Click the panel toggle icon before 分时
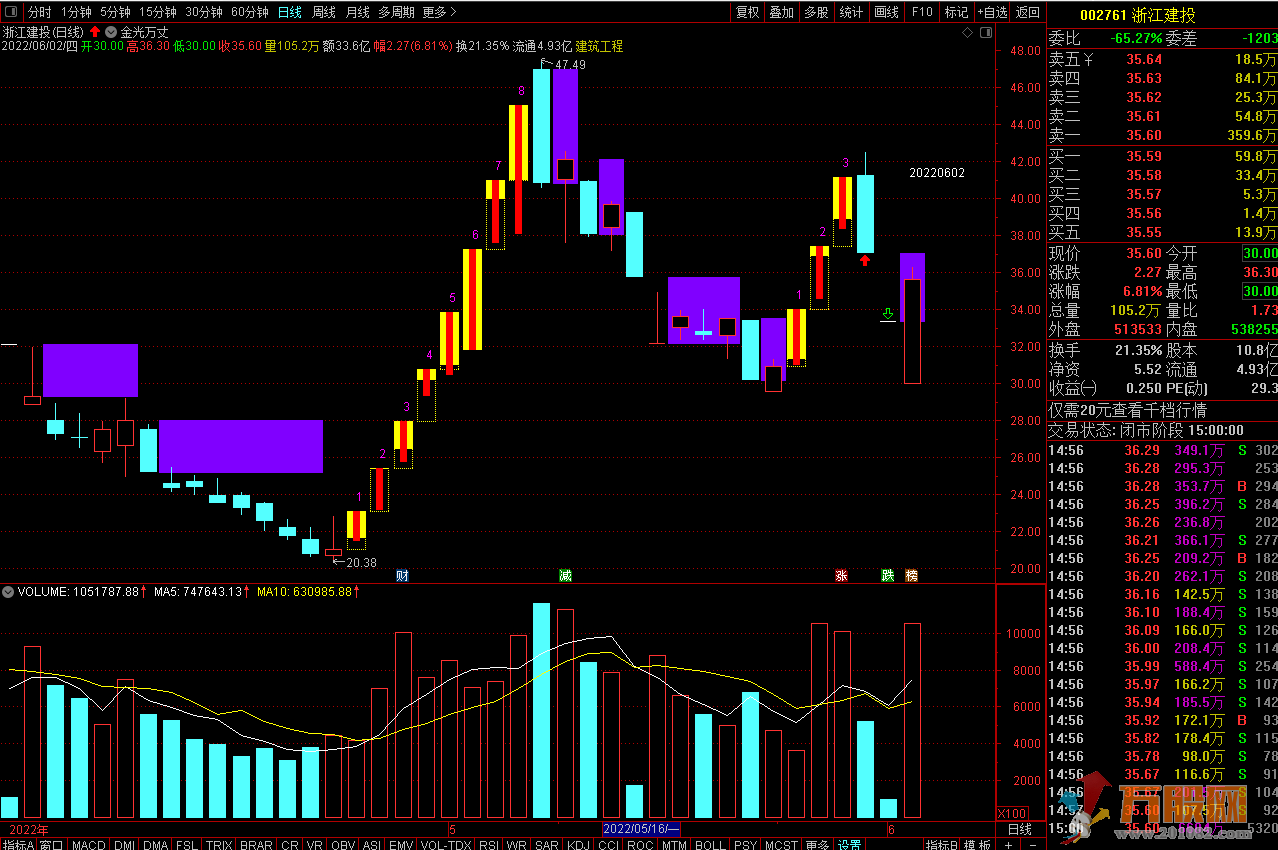The image size is (1278, 850). (x=11, y=12)
